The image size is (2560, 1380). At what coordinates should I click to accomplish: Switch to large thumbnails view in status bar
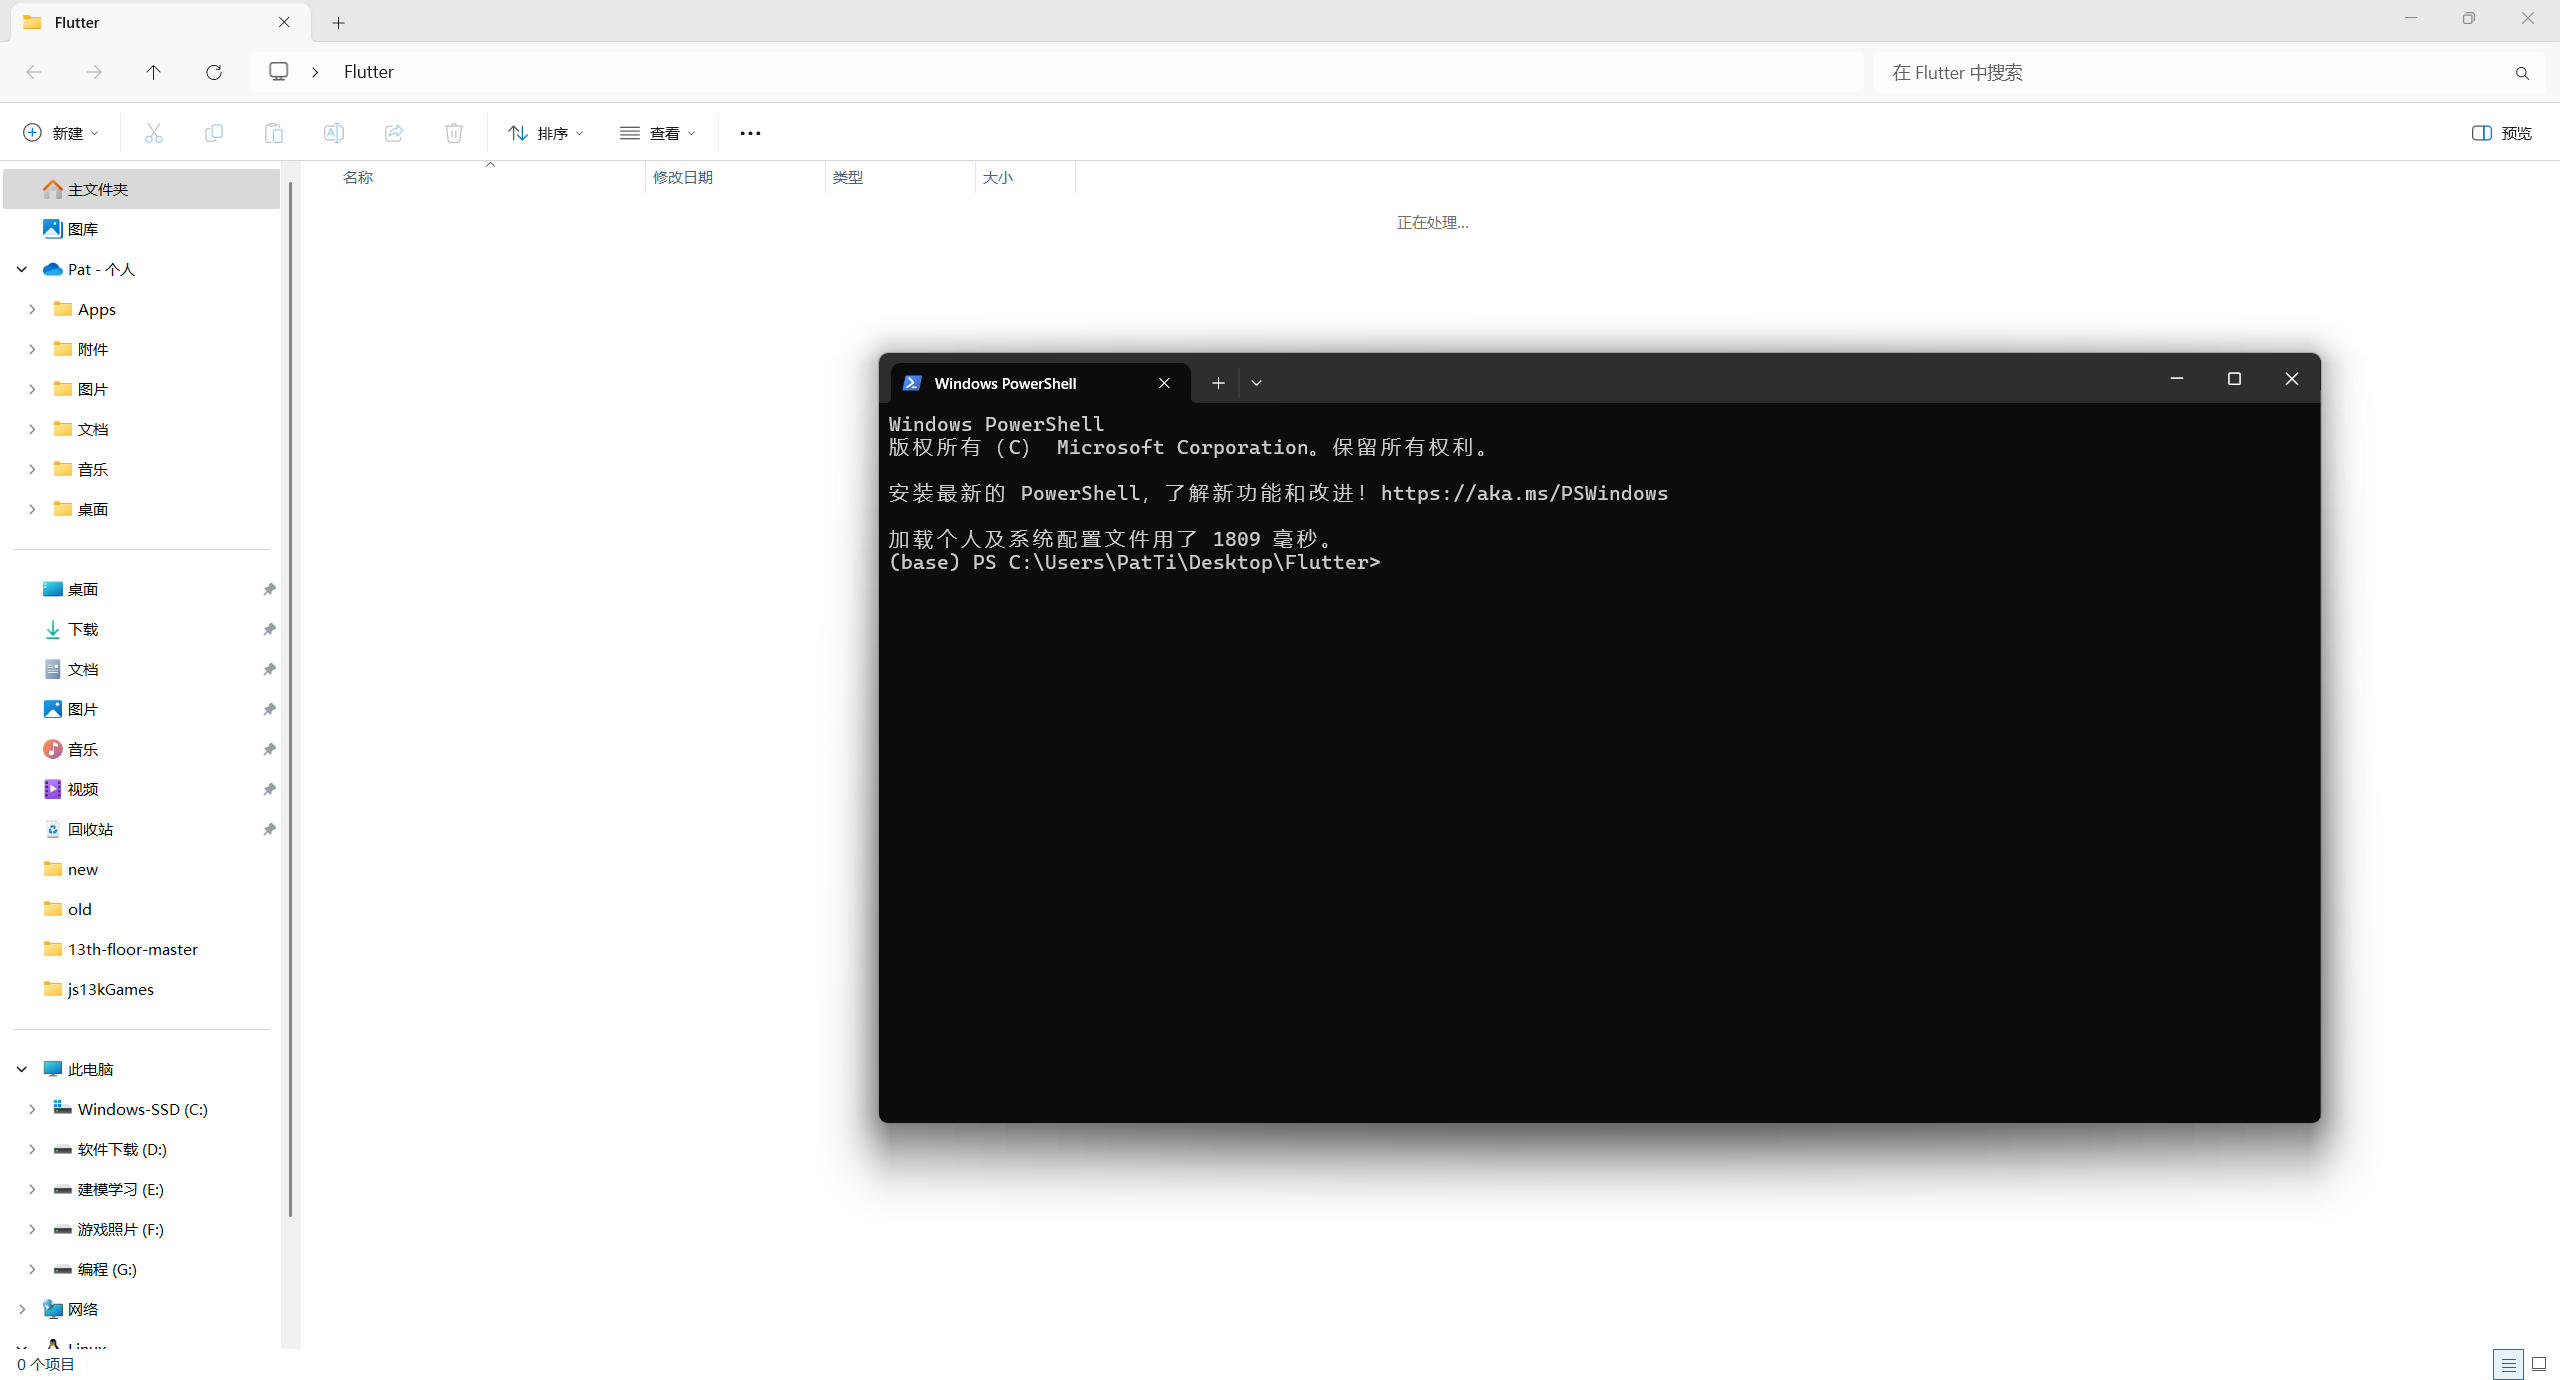2539,1364
